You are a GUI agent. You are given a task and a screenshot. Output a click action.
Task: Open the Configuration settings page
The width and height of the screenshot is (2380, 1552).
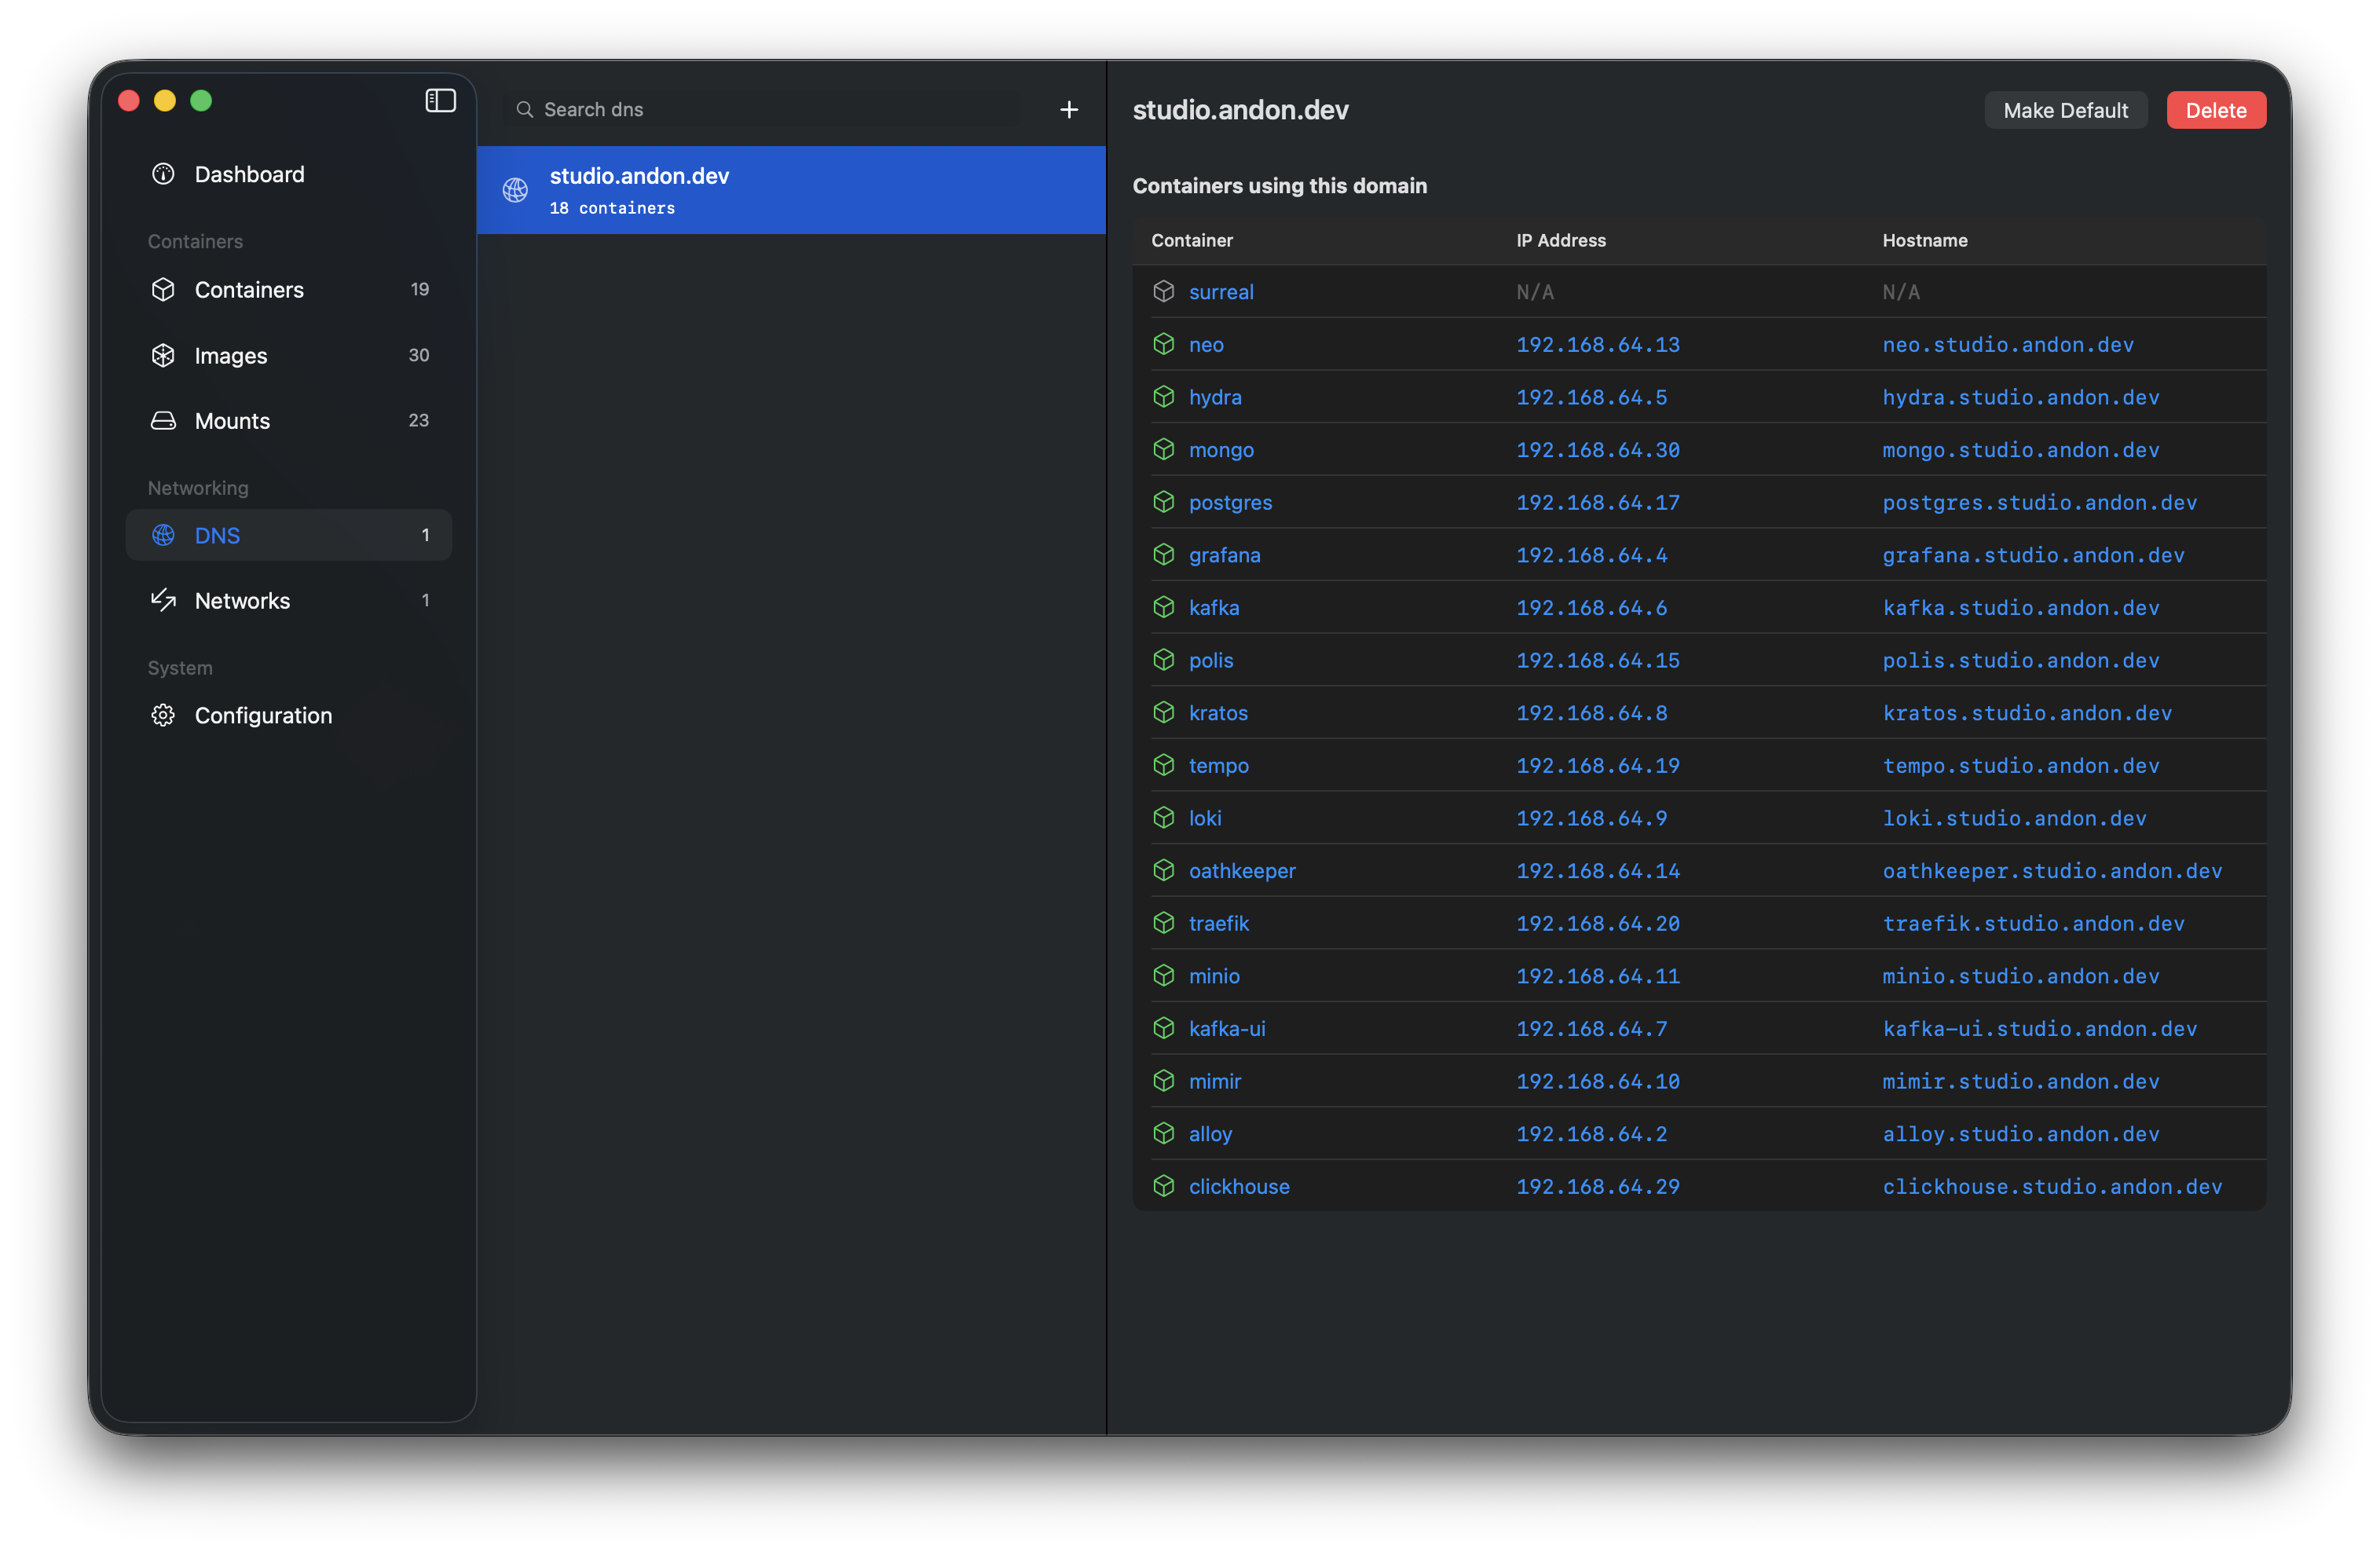[x=289, y=715]
